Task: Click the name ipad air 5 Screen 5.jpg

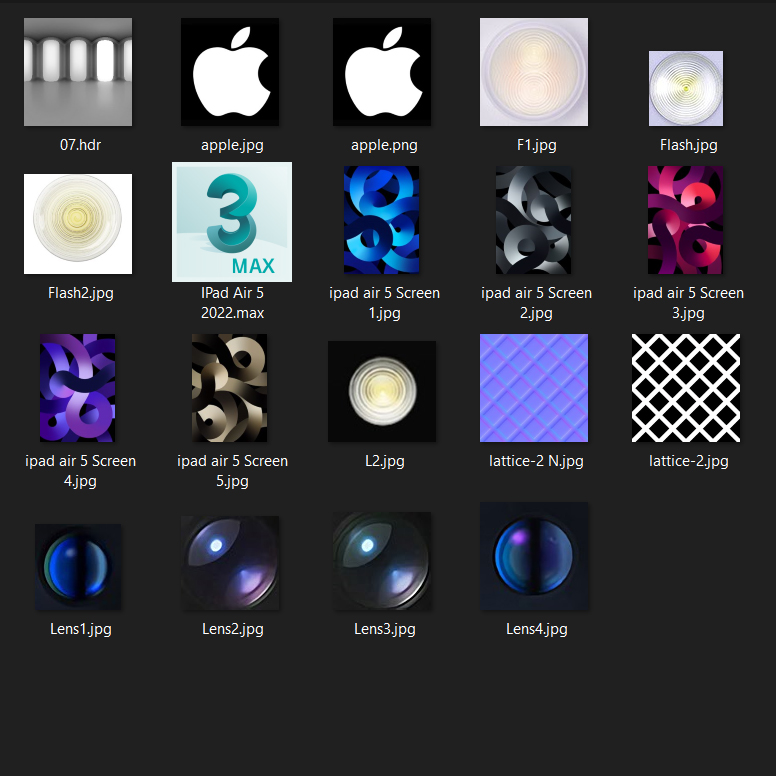Action: click(232, 471)
